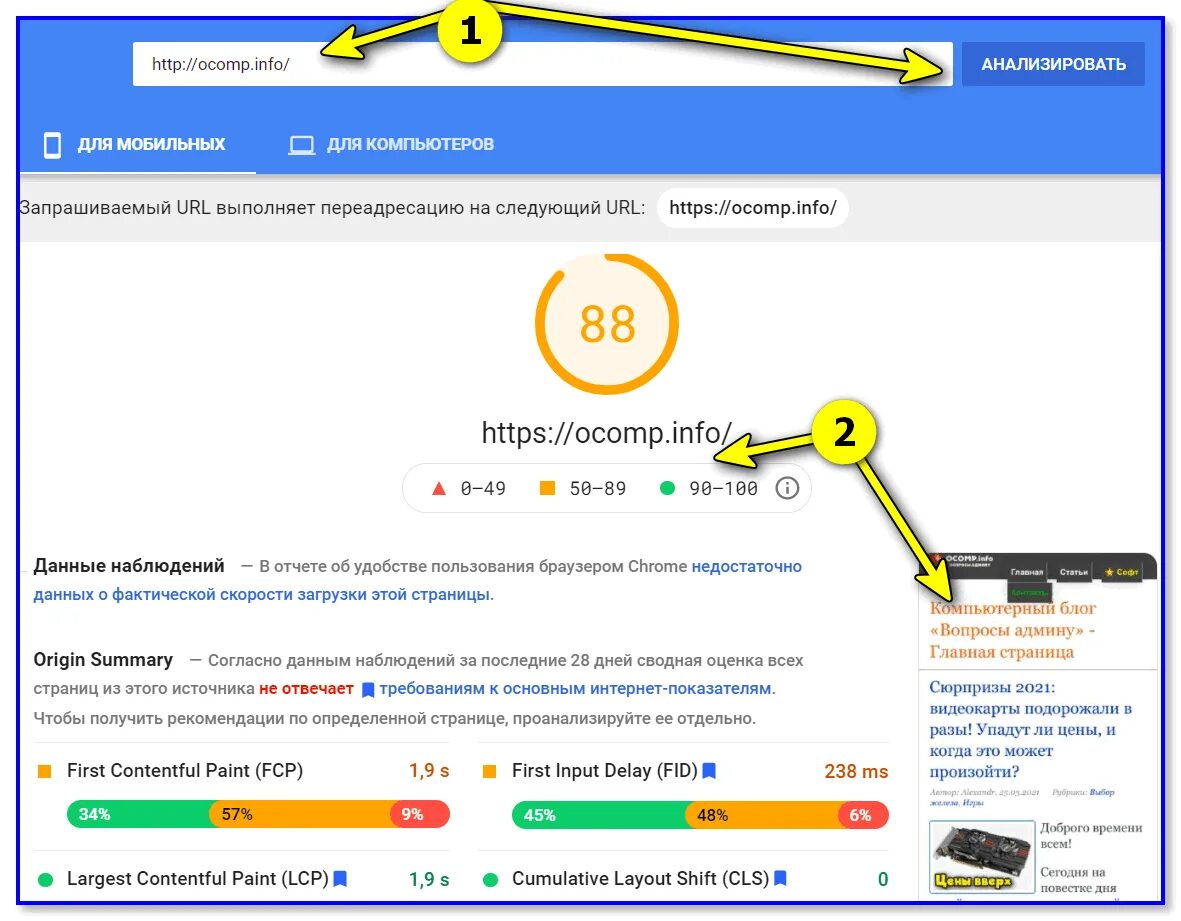Image resolution: width=1181 pixels, height=921 pixels.
Task: Click the FID distribution bar's green 45% segment
Action: tap(599, 815)
